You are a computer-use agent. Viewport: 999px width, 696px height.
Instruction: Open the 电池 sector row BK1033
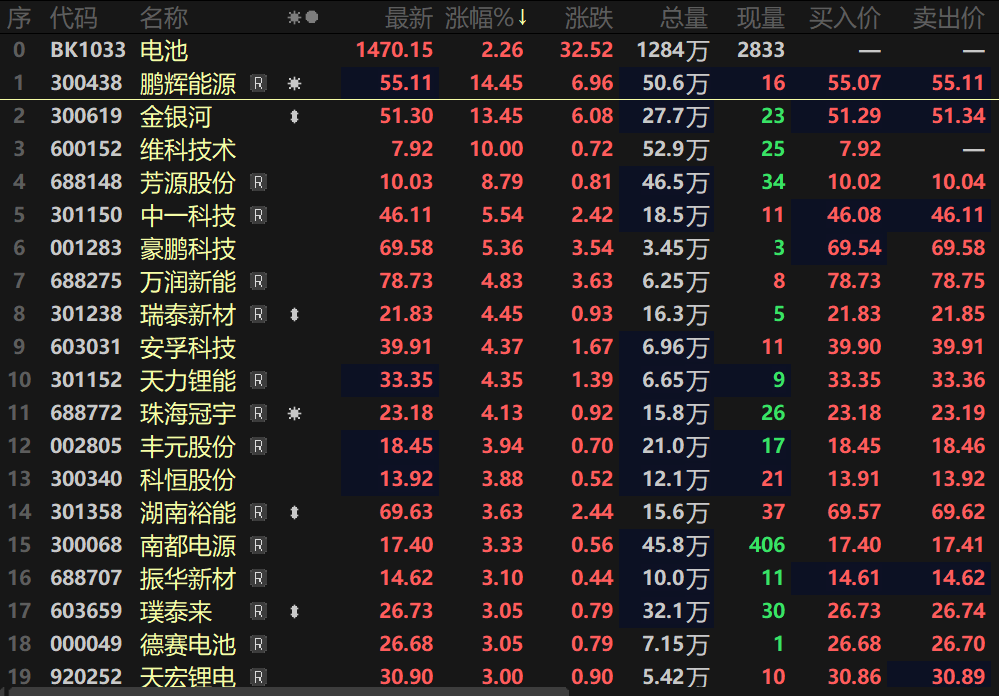(500, 50)
